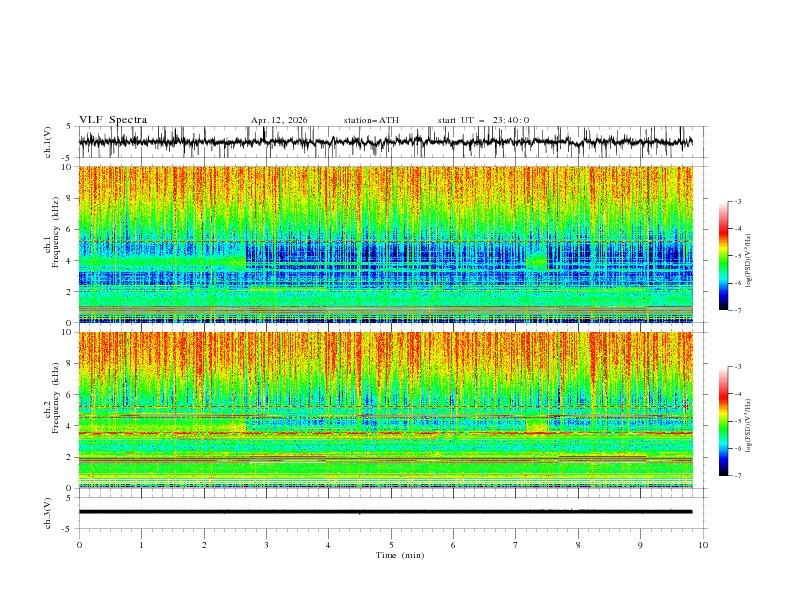
Task: Click the upper 'log(PSD)(V²/Hz)' colorbar label
Action: 748,260
